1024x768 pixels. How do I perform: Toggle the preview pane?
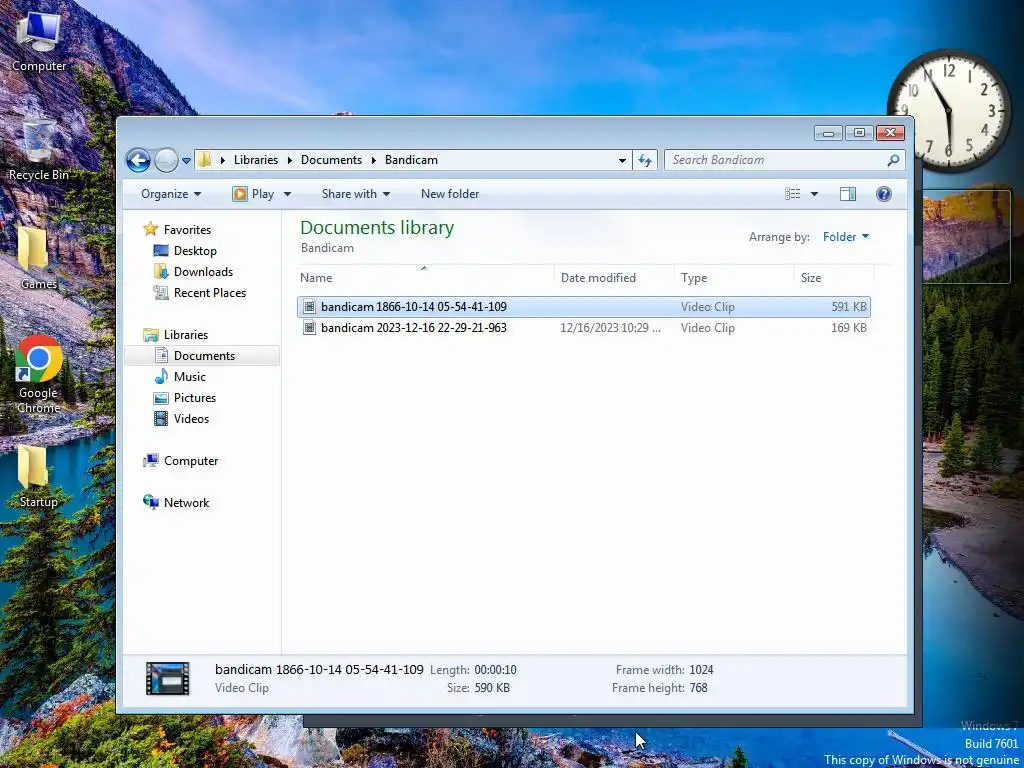848,194
